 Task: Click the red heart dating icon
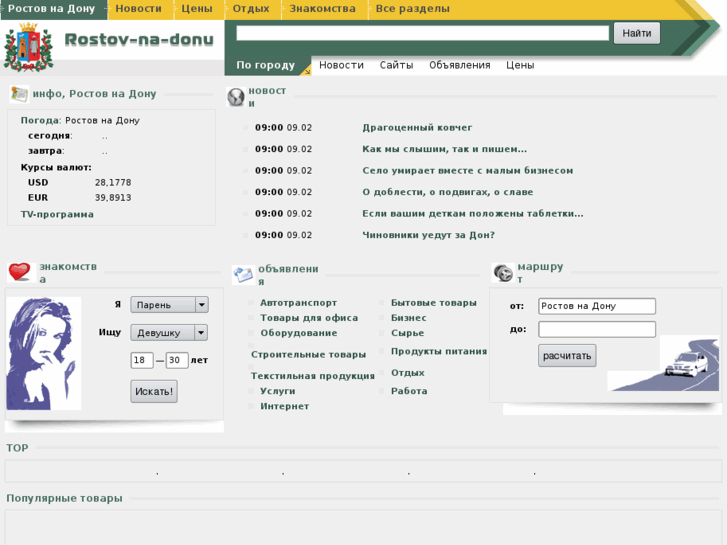(20, 272)
